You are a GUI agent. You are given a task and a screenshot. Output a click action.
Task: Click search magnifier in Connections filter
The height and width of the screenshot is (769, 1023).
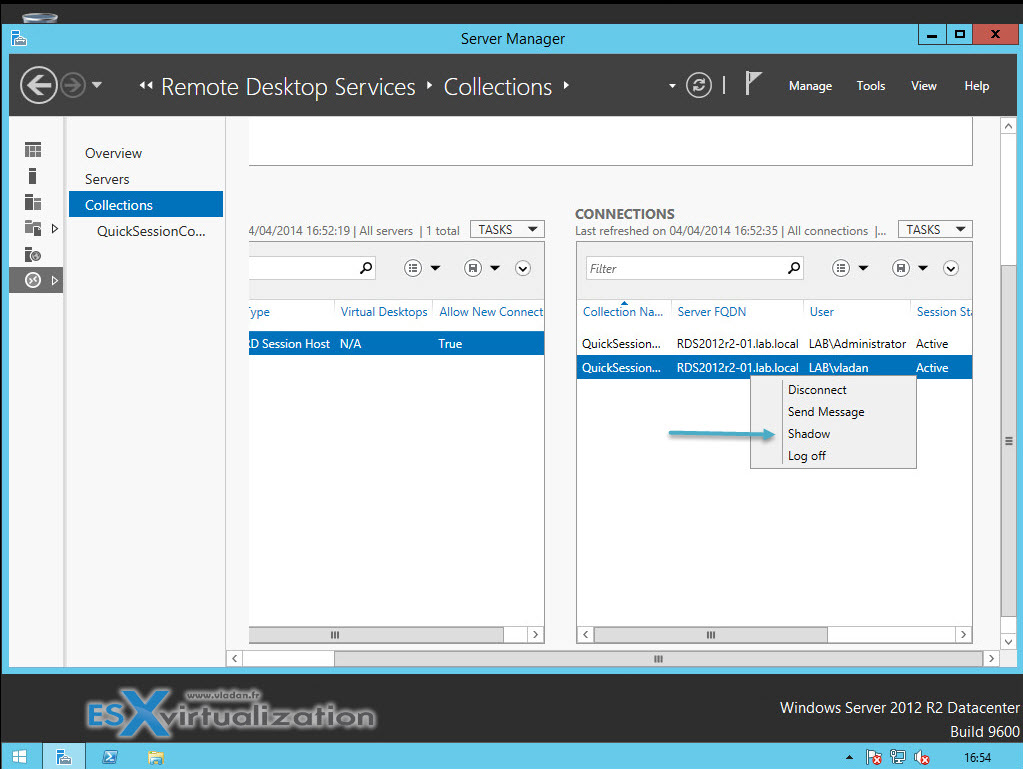(793, 267)
